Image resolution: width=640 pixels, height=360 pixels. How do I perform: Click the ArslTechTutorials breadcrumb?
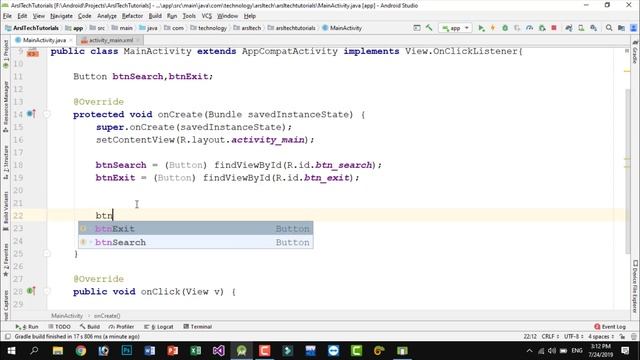[x=32, y=28]
